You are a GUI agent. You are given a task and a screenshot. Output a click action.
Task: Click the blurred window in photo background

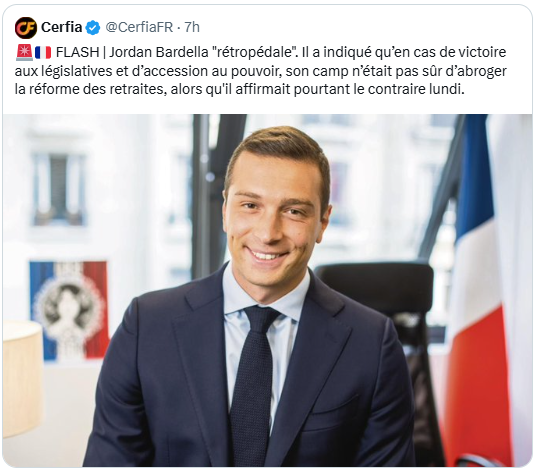[58, 189]
